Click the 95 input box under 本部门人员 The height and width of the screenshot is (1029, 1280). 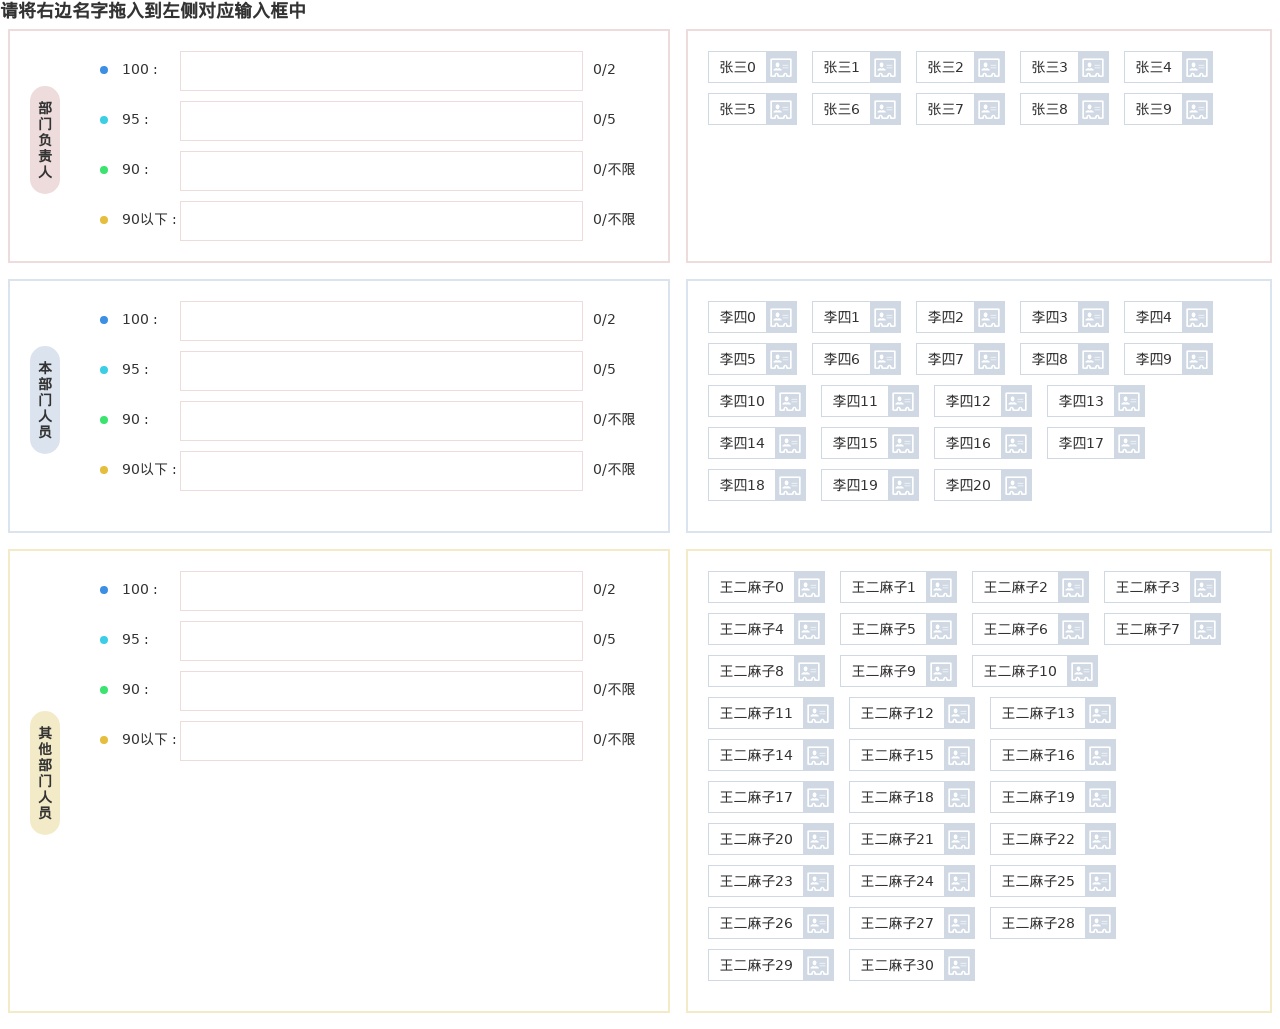coord(381,371)
